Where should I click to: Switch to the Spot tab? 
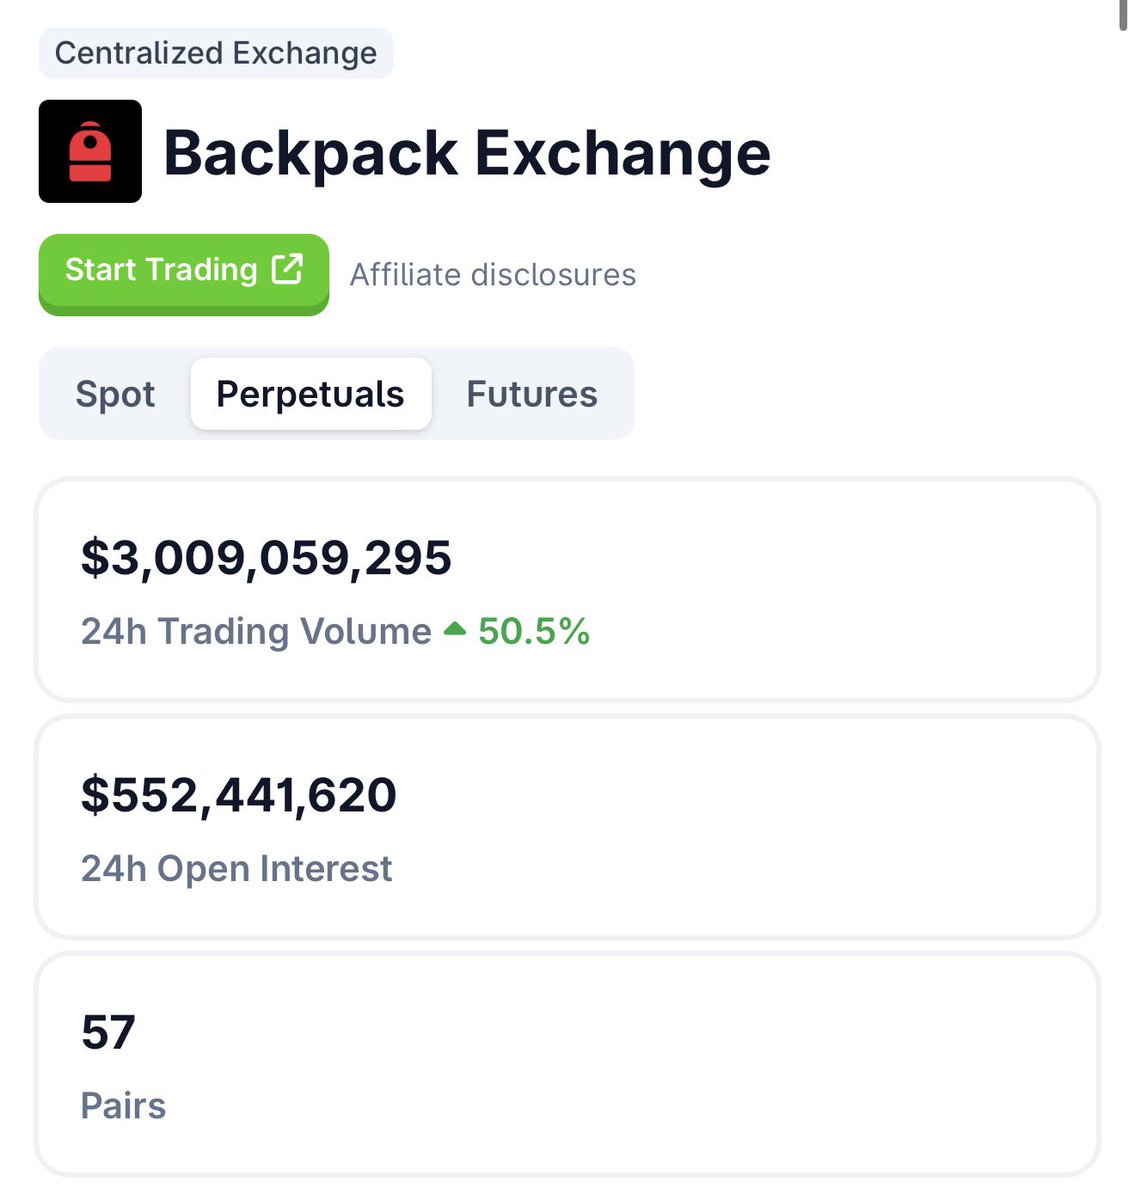(x=115, y=394)
